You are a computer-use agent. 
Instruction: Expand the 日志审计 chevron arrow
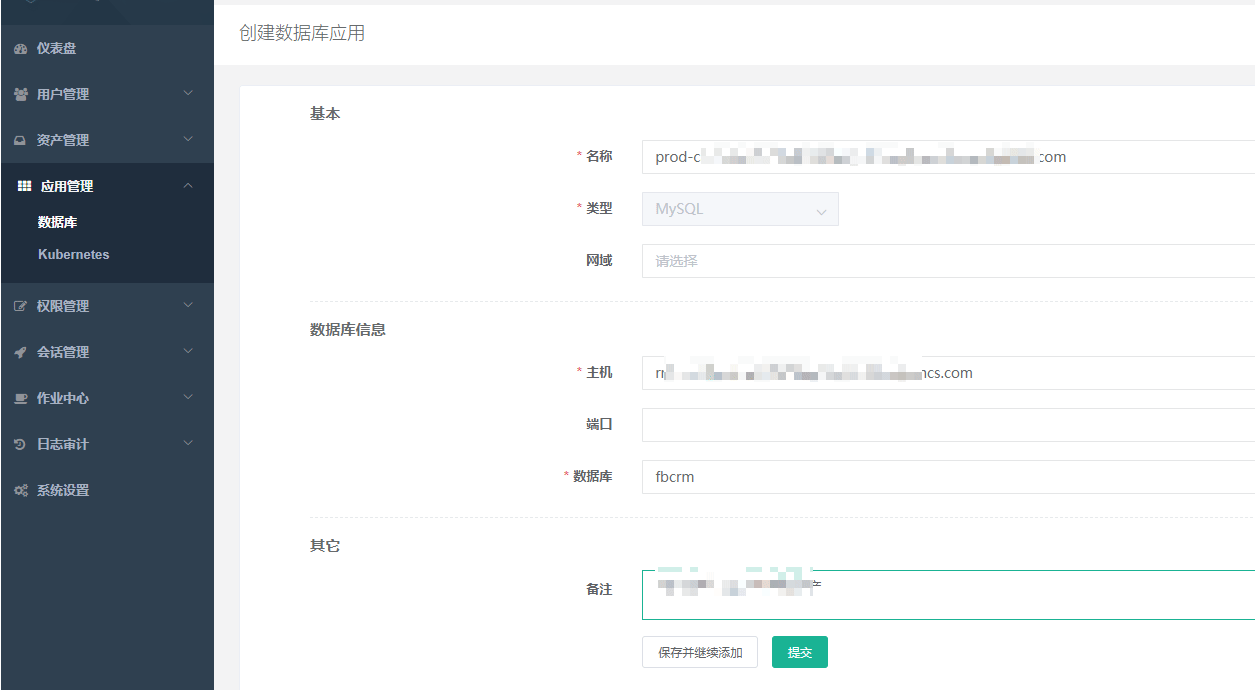click(188, 443)
